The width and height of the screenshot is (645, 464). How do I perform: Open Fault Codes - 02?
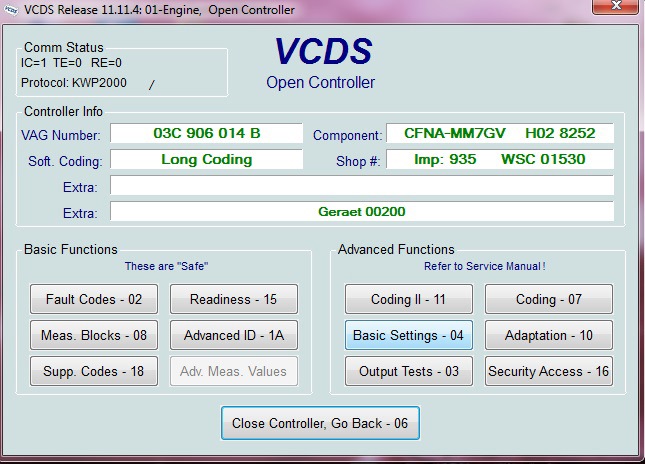94,299
